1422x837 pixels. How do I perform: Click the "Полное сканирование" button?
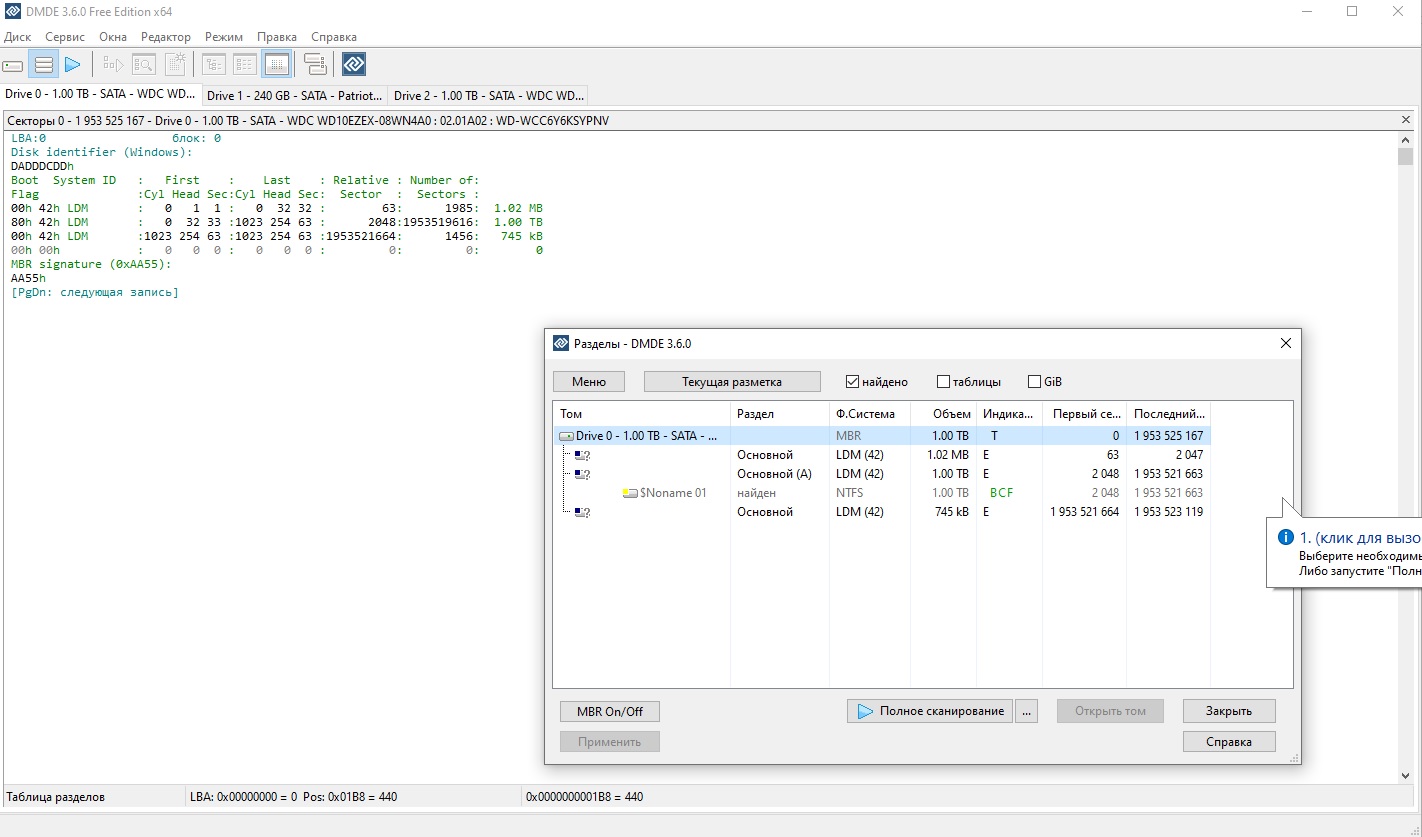click(x=930, y=711)
